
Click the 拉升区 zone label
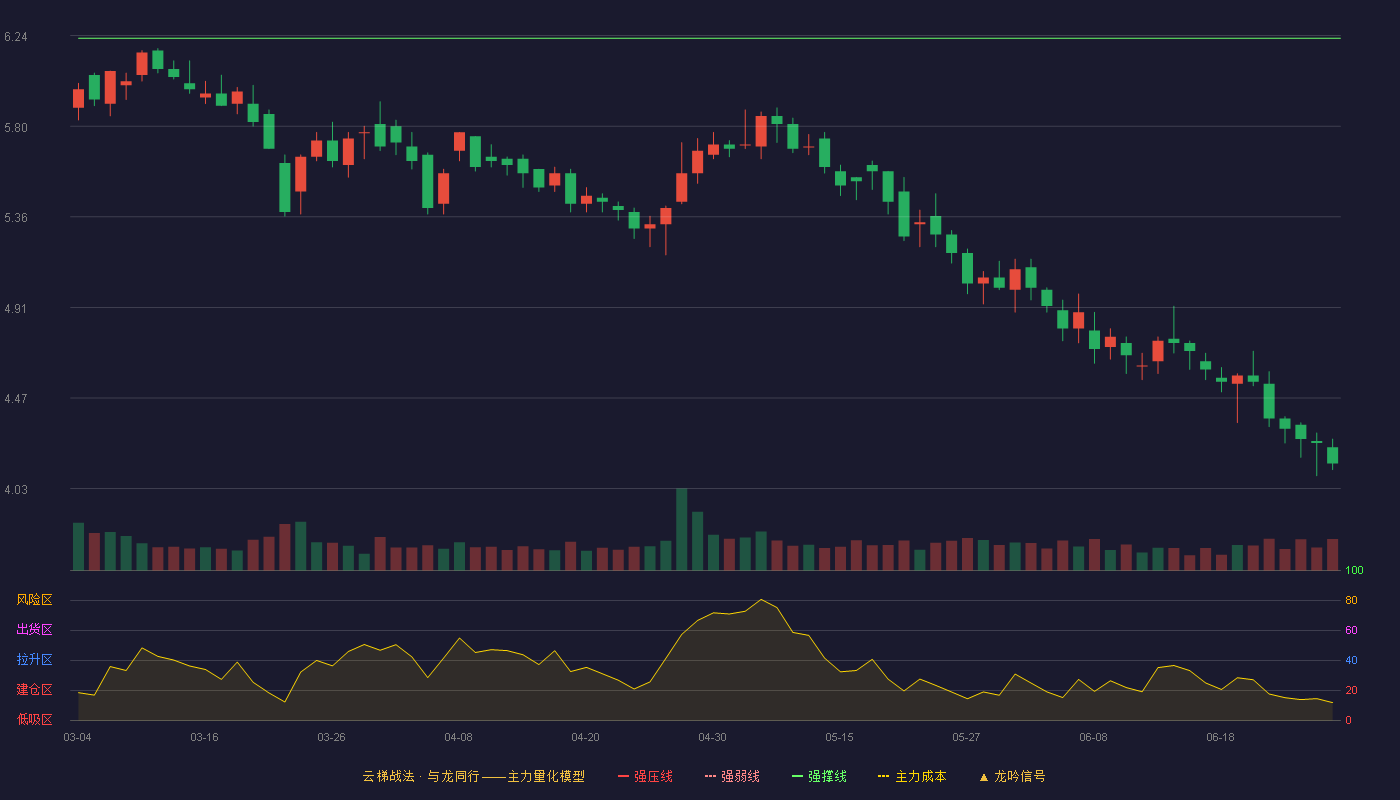(34, 660)
